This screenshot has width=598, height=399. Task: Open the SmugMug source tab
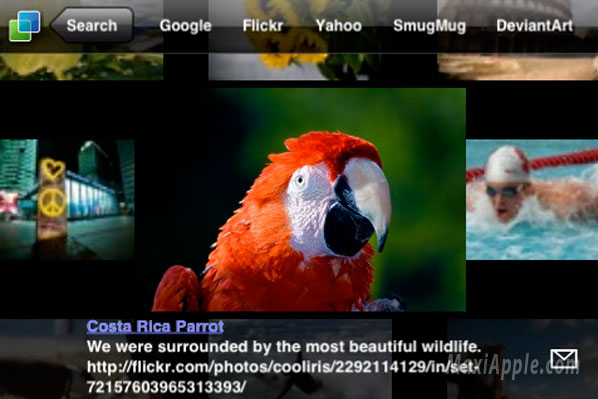point(429,26)
